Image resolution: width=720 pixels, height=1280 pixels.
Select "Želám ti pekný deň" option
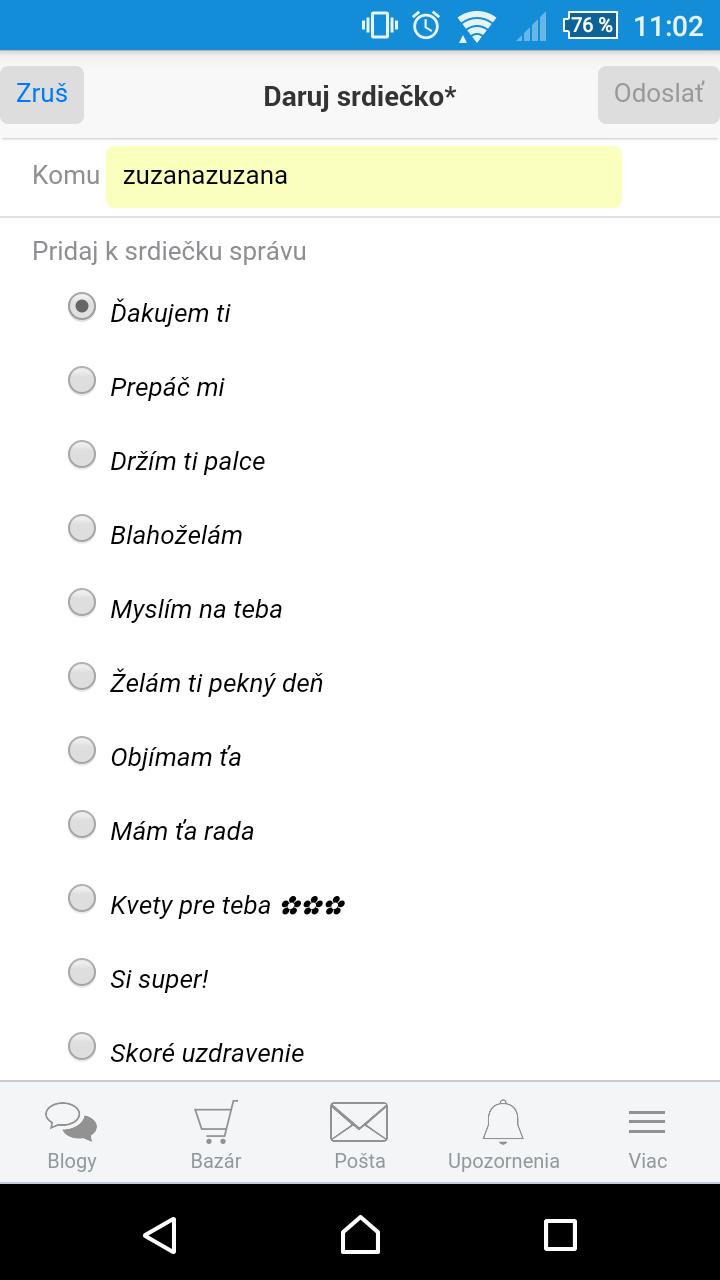82,676
